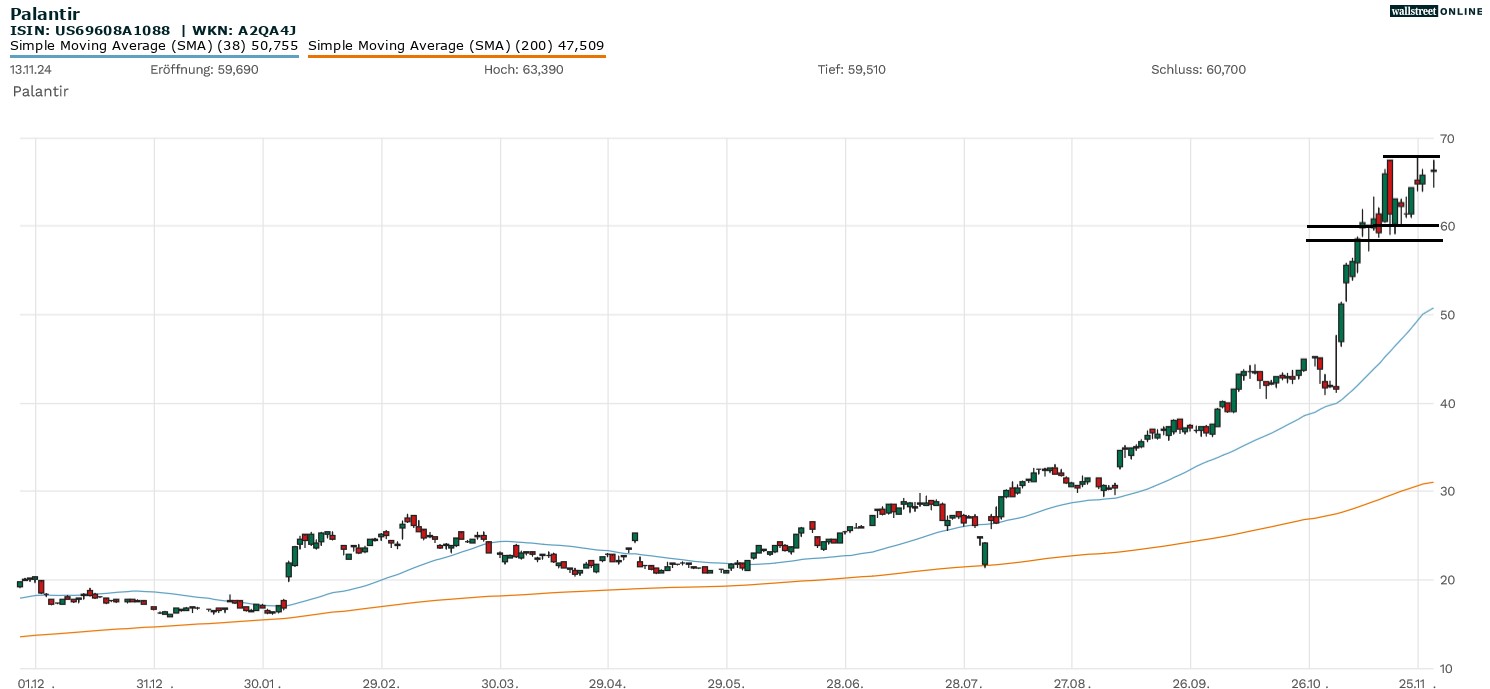This screenshot has height=689, width=1490.
Task: Click the long green candle at the August low
Action: click(x=984, y=554)
